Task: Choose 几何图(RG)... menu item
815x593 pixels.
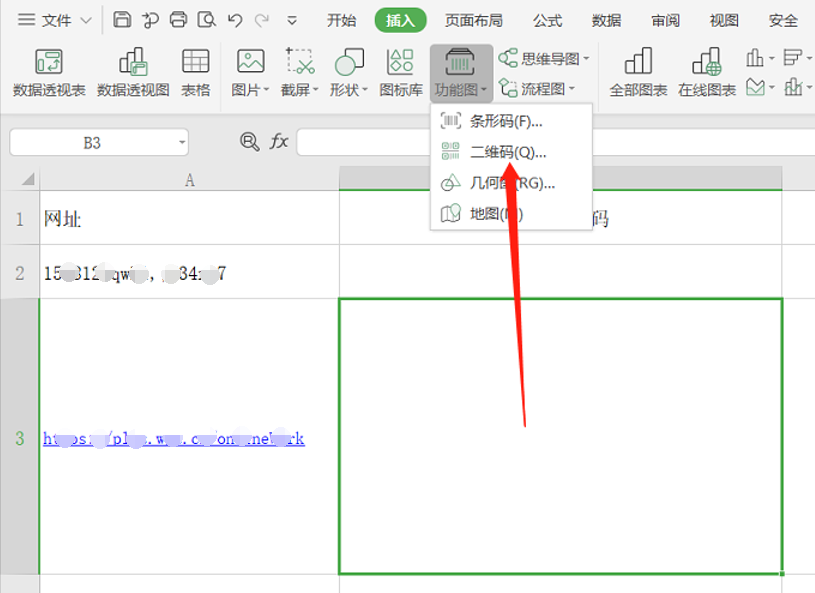Action: click(511, 183)
